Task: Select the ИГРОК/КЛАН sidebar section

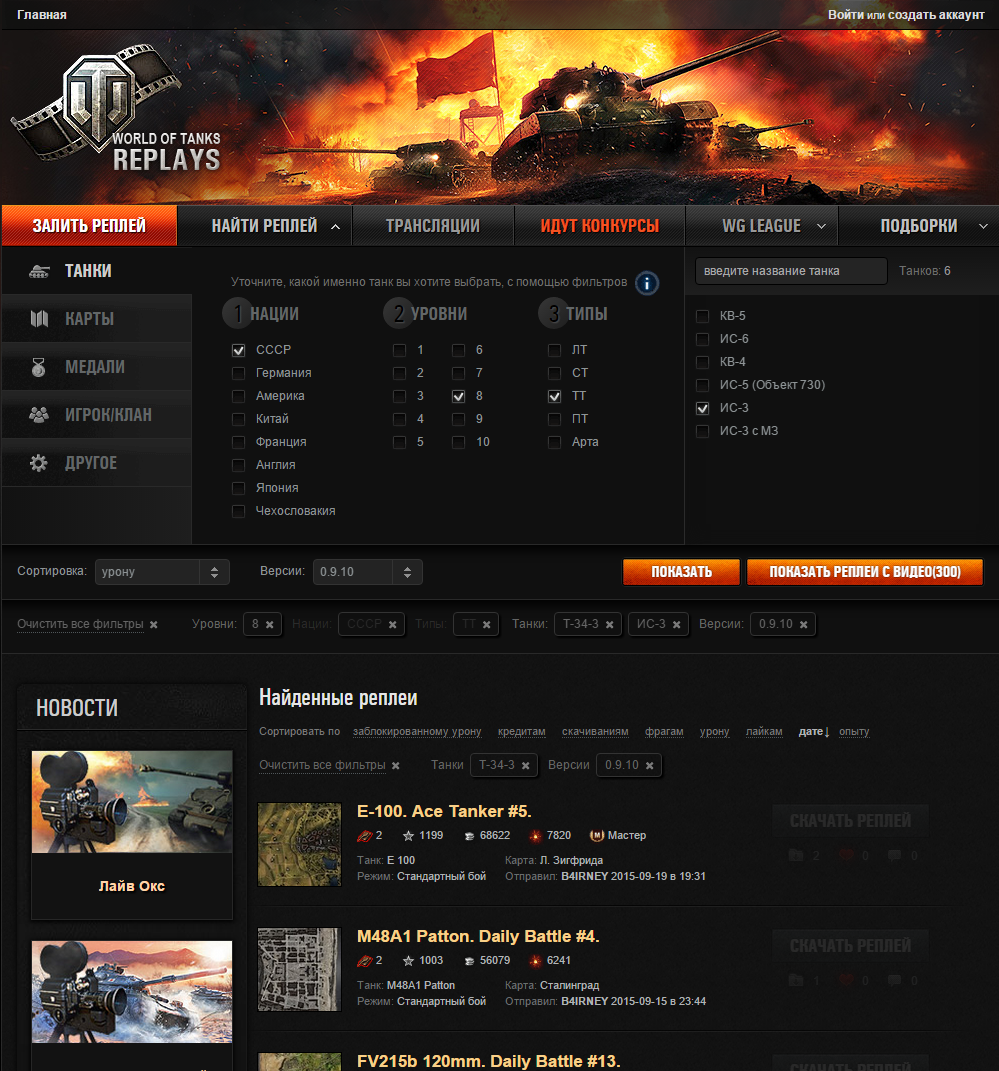Action: [x=96, y=415]
